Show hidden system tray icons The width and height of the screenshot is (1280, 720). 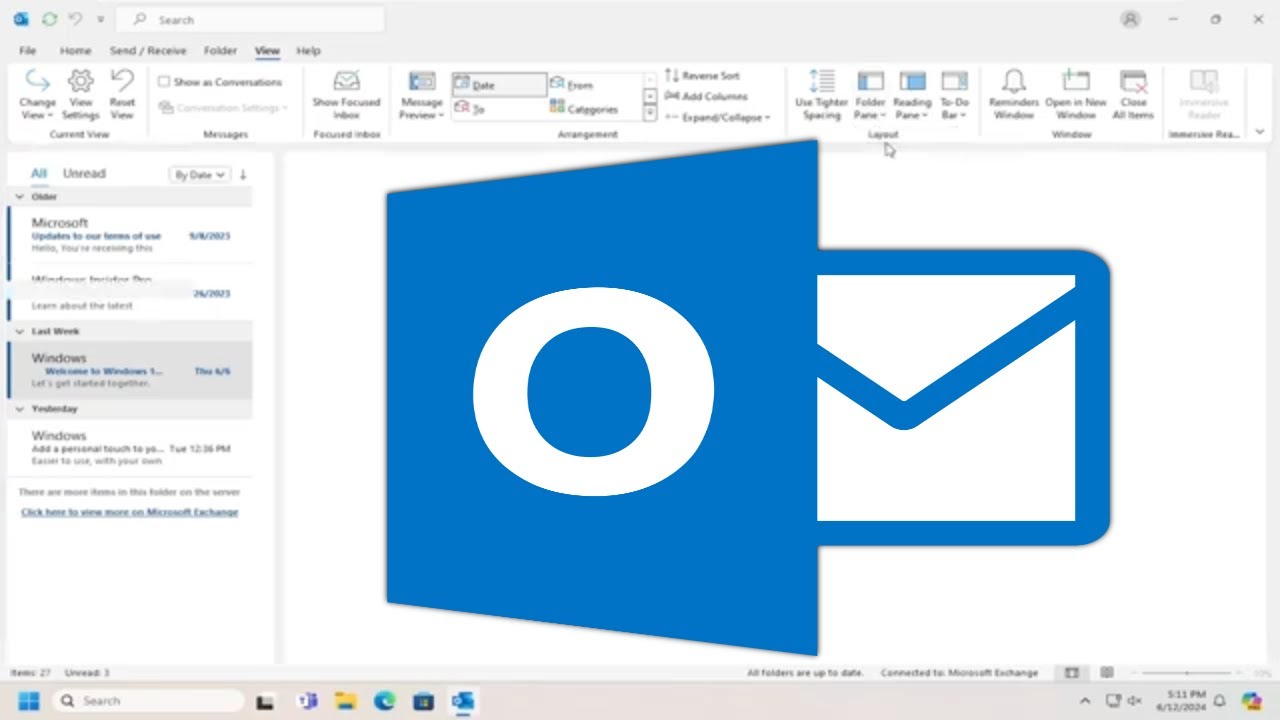pos(1086,701)
